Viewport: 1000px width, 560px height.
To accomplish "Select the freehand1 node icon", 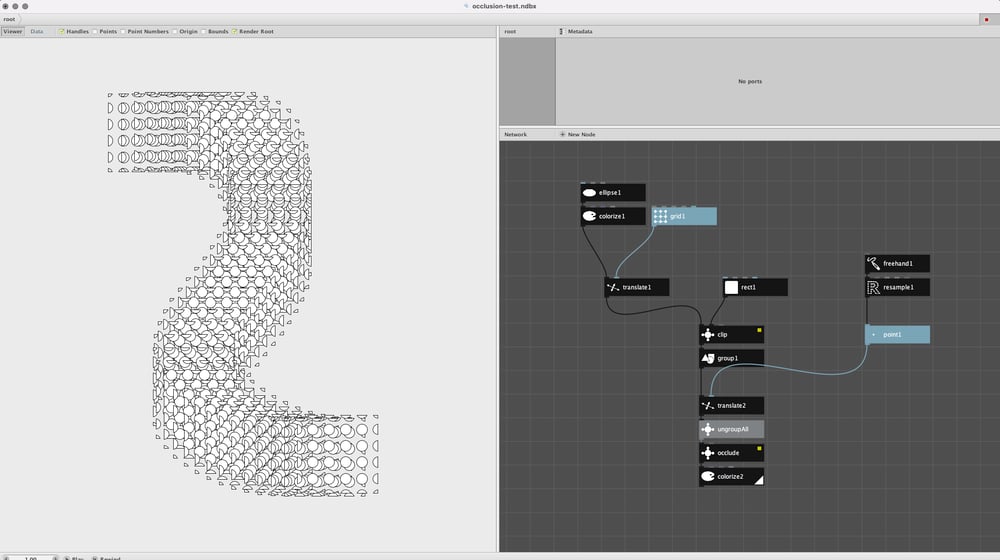I will (873, 263).
